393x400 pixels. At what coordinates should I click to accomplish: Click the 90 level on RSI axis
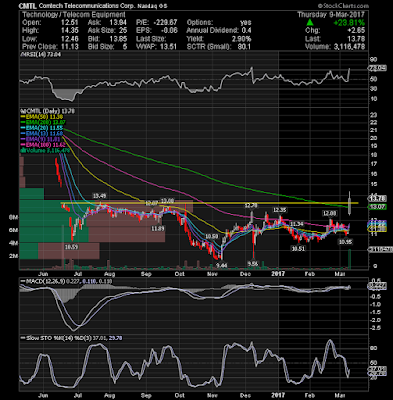(375, 60)
